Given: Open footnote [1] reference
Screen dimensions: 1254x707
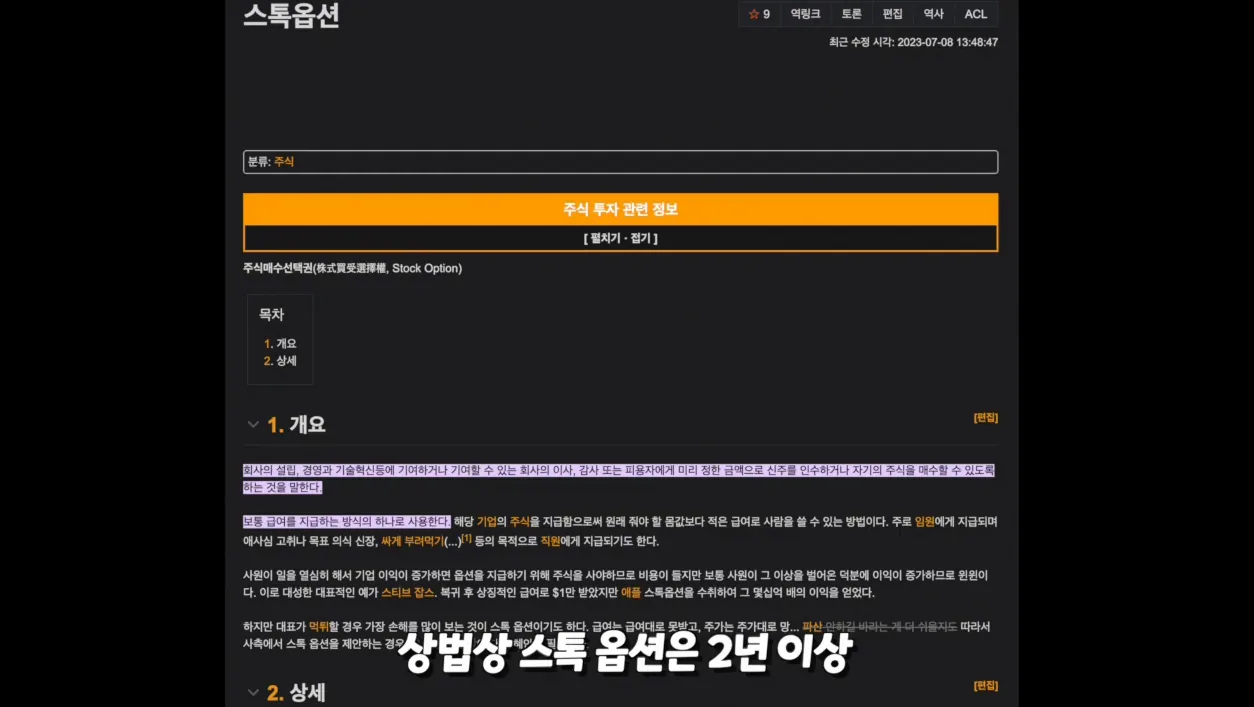Looking at the screenshot, I should pyautogui.click(x=466, y=538).
